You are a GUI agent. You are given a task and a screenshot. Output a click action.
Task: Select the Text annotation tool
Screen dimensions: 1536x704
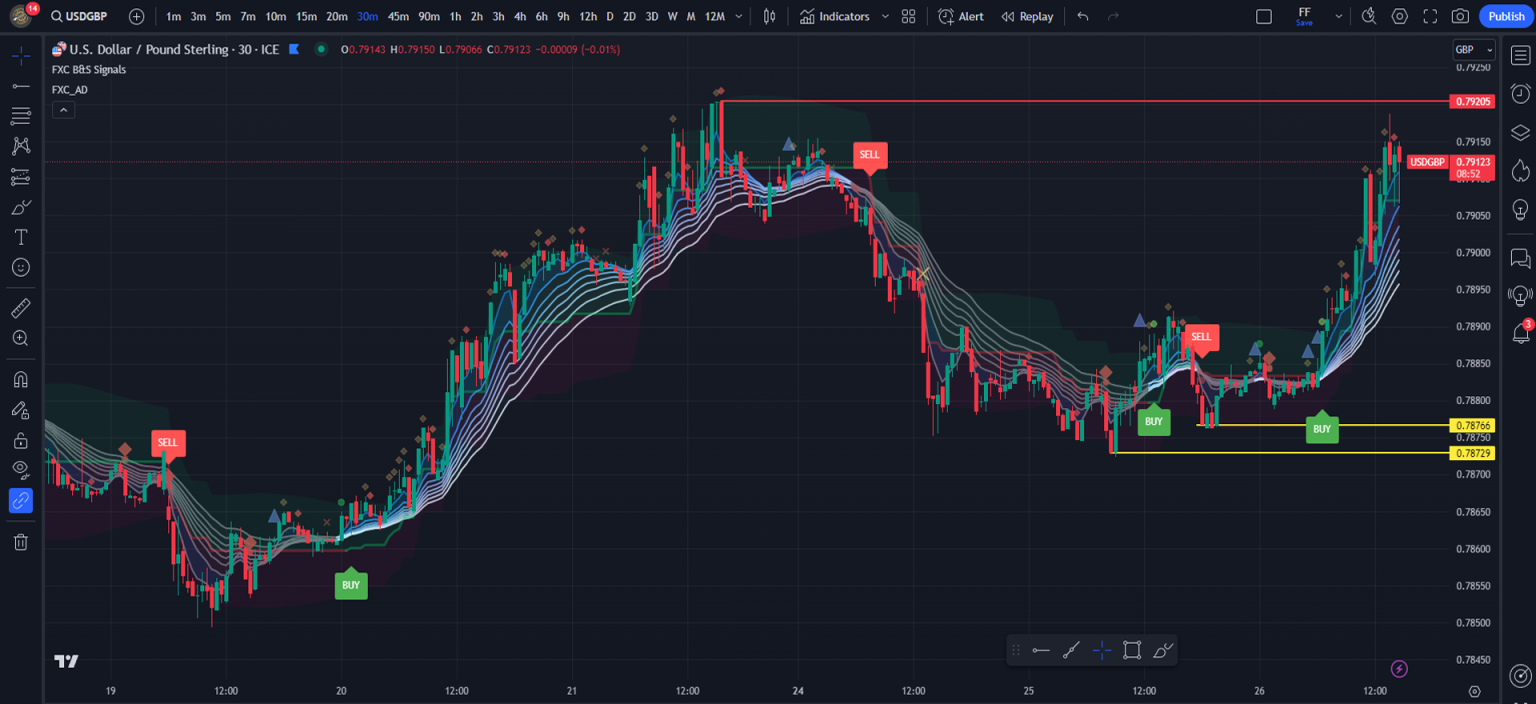(x=20, y=237)
